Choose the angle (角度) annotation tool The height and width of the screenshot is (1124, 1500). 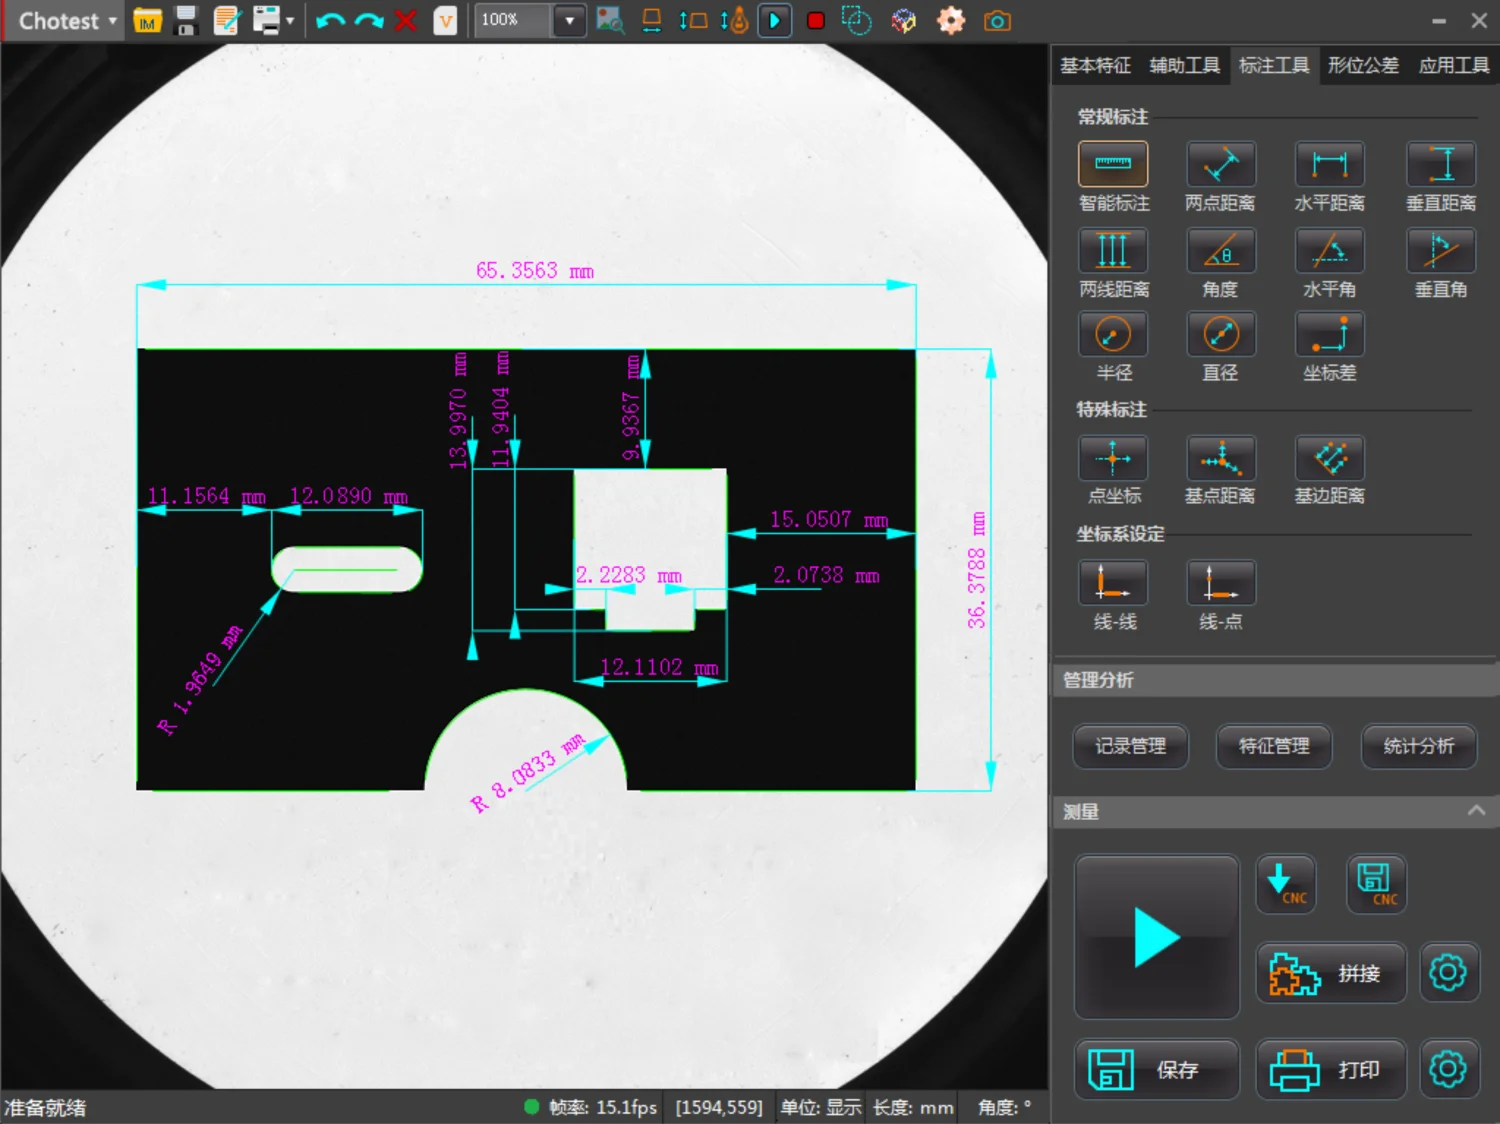coord(1220,251)
